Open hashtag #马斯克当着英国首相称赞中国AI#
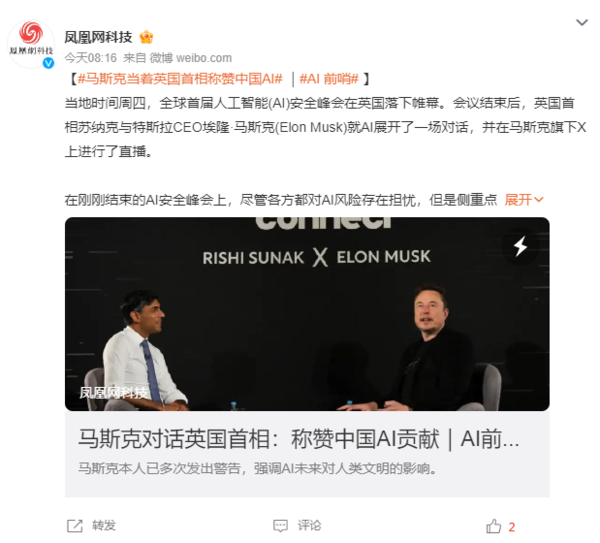The image size is (600, 543). pos(180,79)
